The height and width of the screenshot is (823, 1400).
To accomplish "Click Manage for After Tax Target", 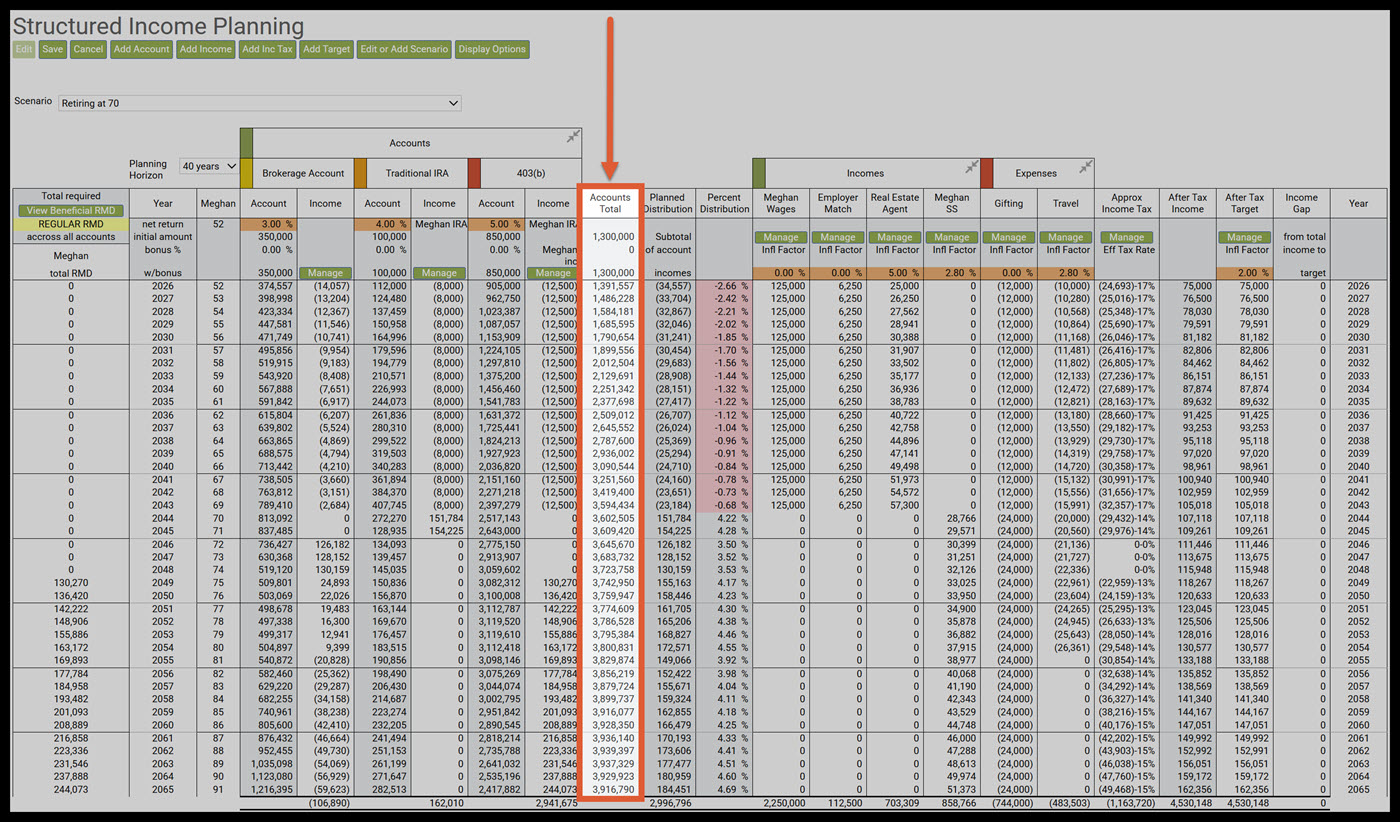I will pyautogui.click(x=1244, y=237).
